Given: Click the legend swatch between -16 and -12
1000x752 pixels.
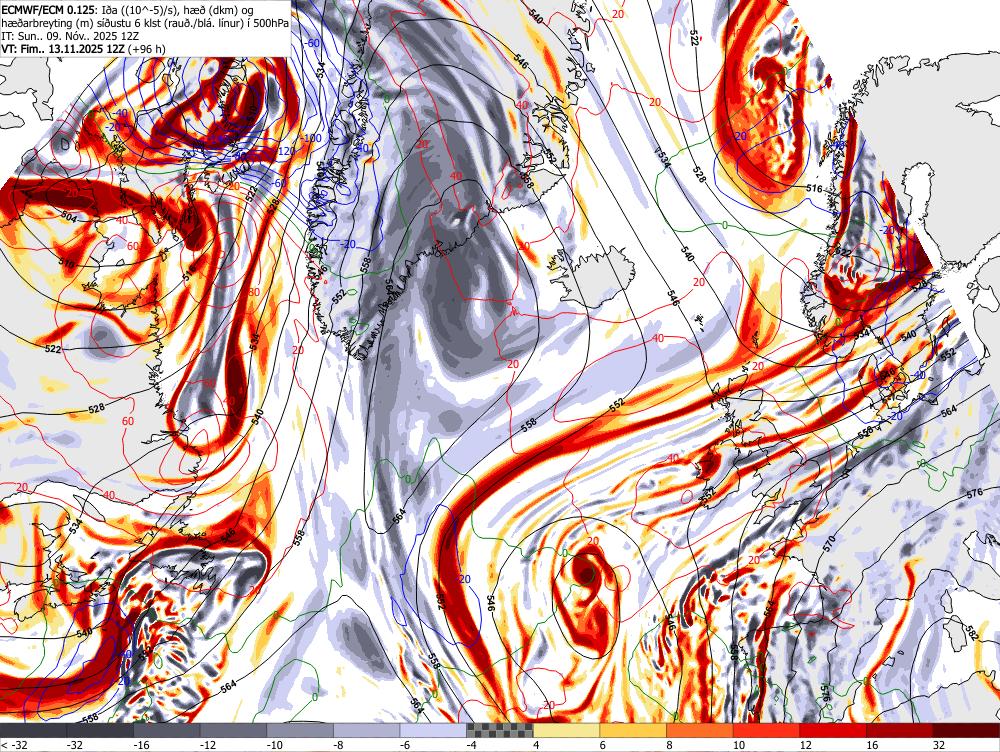Looking at the screenshot, I should click(167, 730).
